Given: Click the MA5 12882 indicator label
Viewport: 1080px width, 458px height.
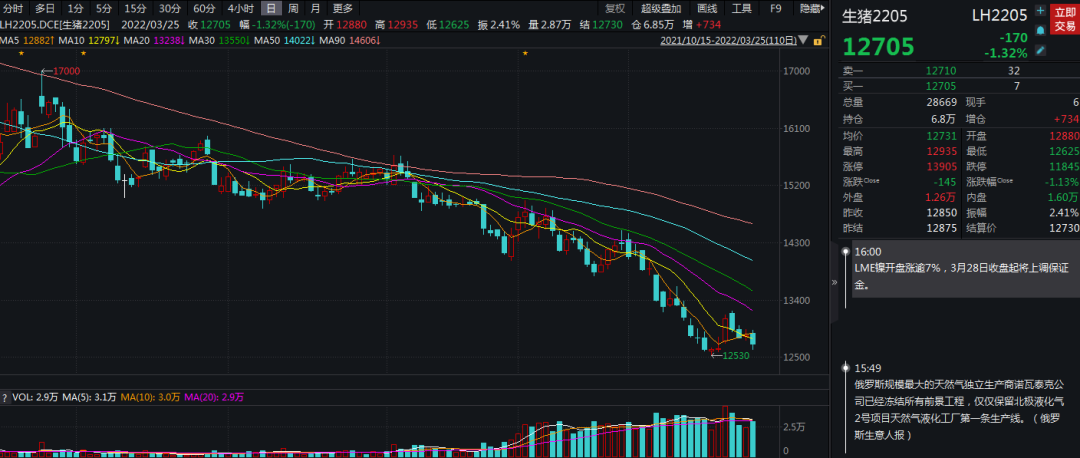Looking at the screenshot, I should click(x=27, y=41).
